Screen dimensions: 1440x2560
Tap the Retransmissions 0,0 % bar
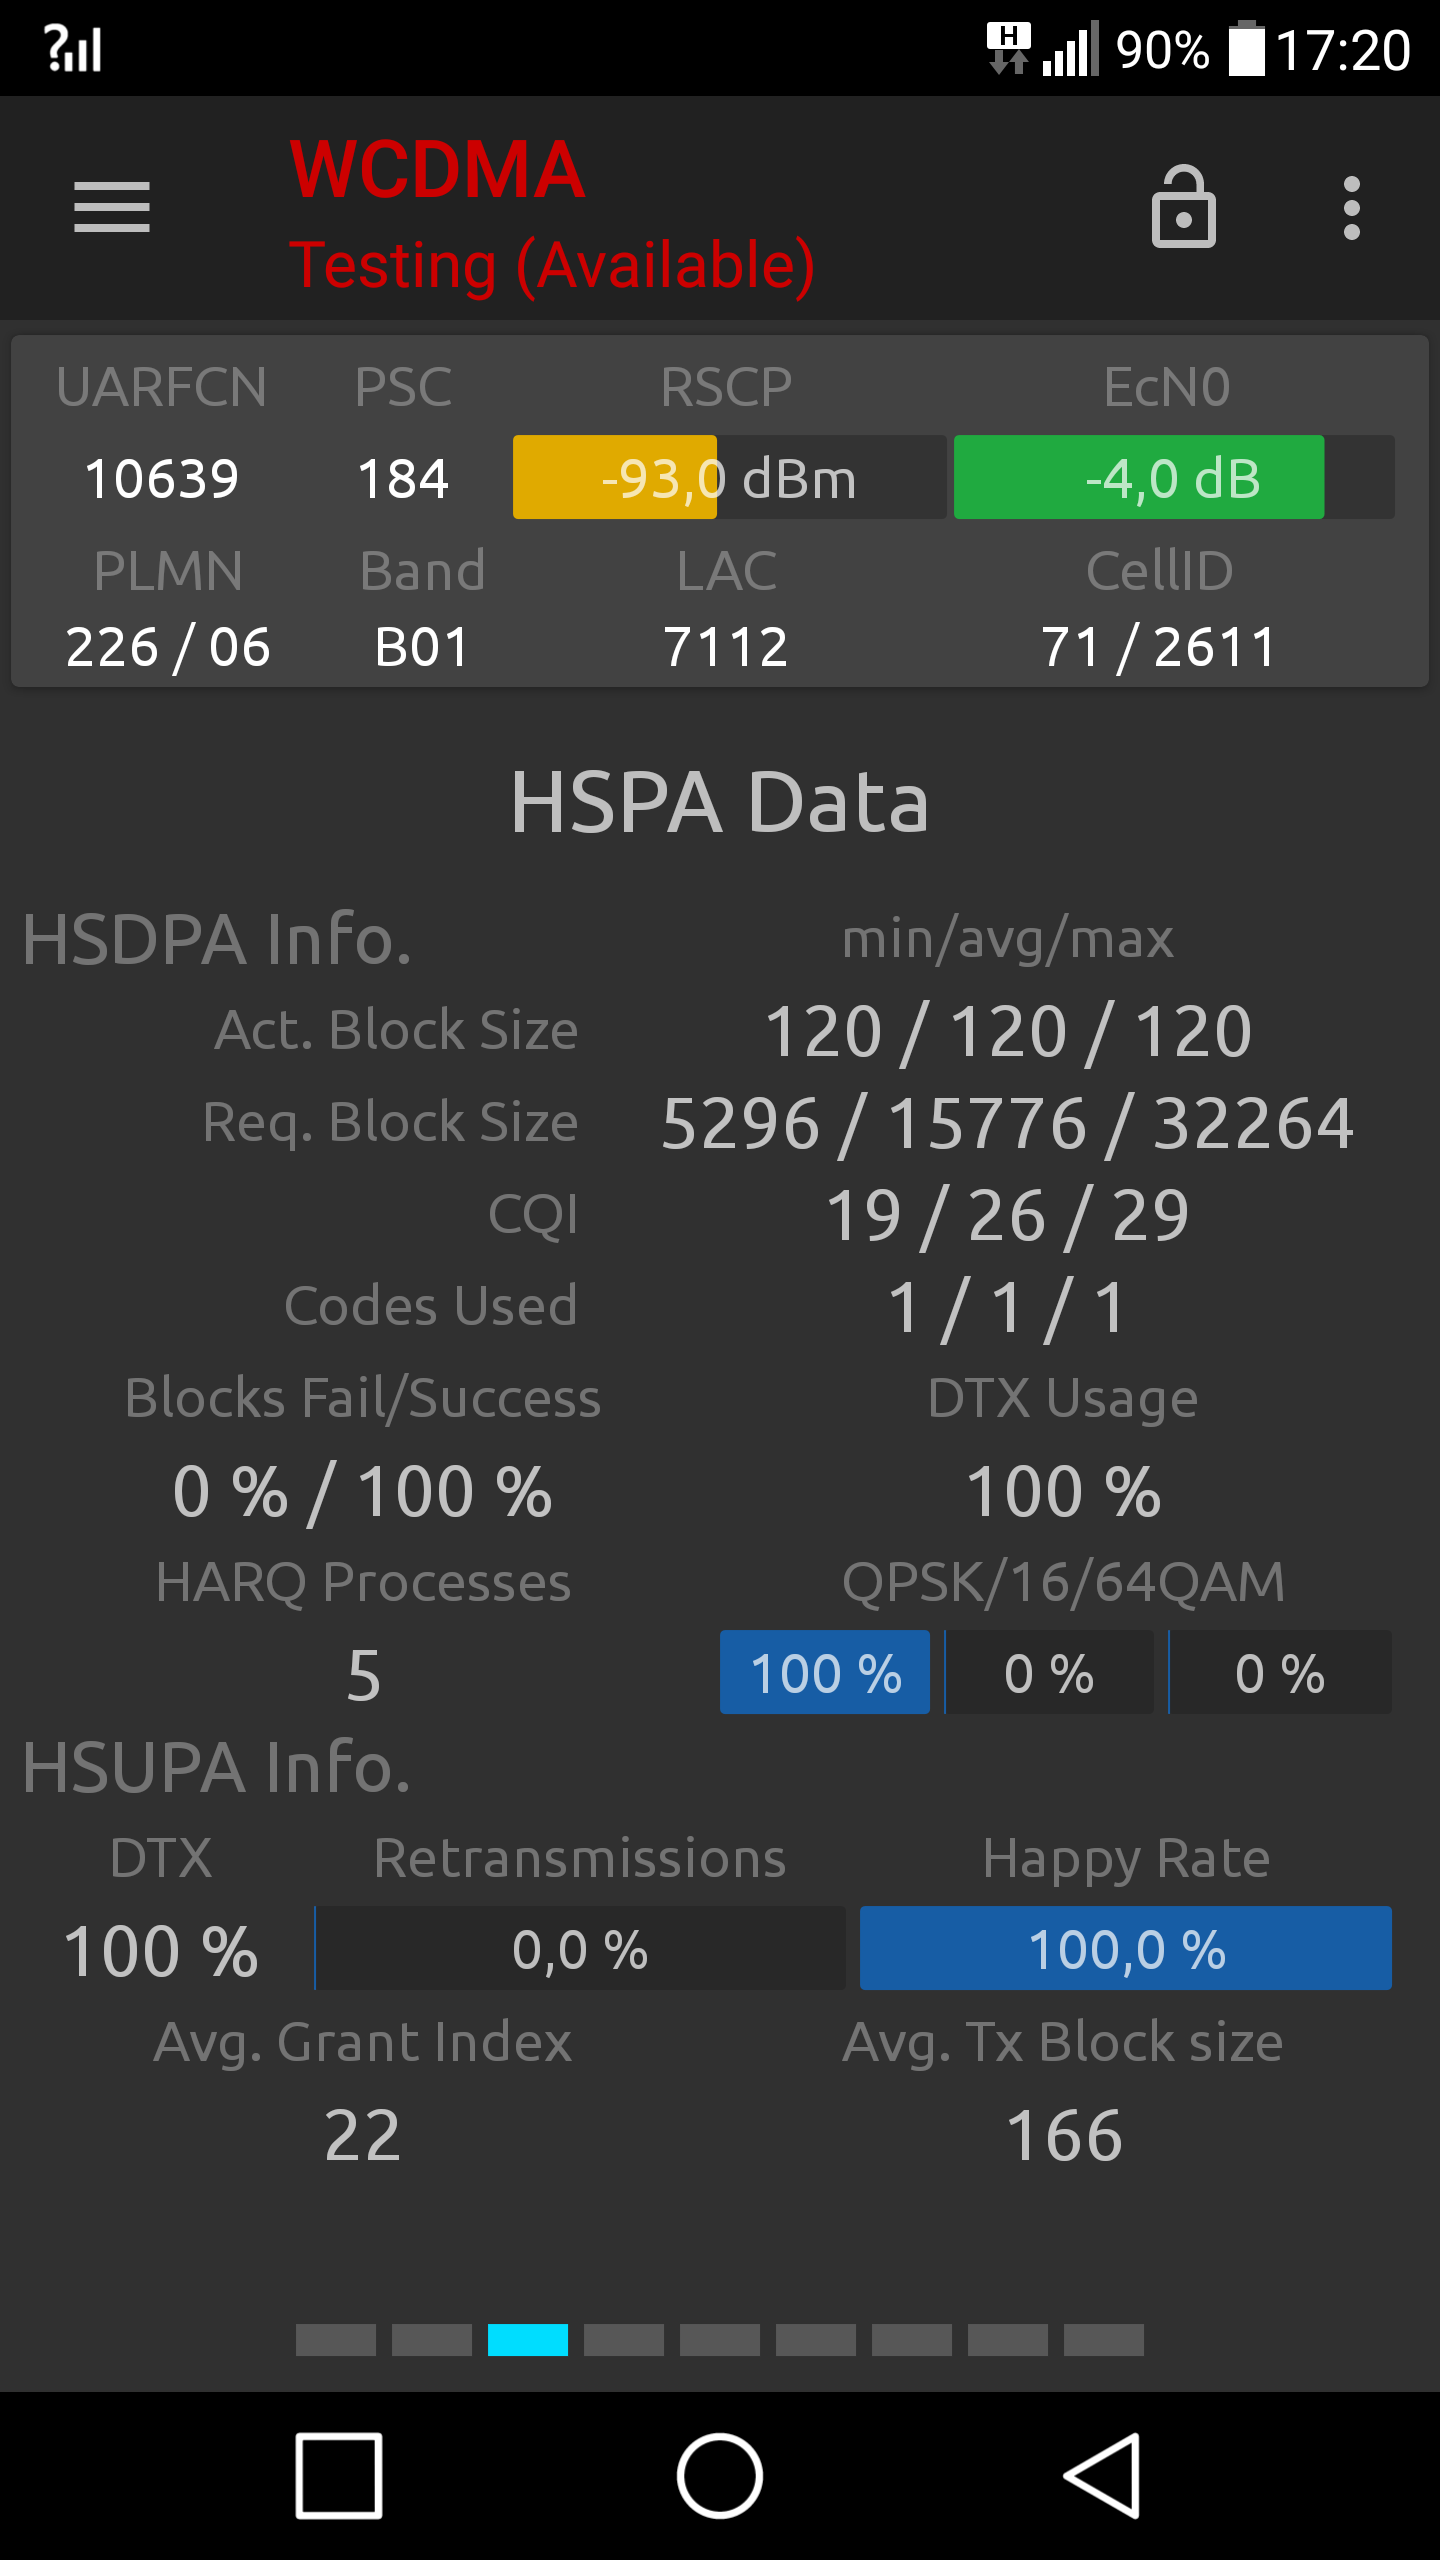pyautogui.click(x=580, y=1948)
